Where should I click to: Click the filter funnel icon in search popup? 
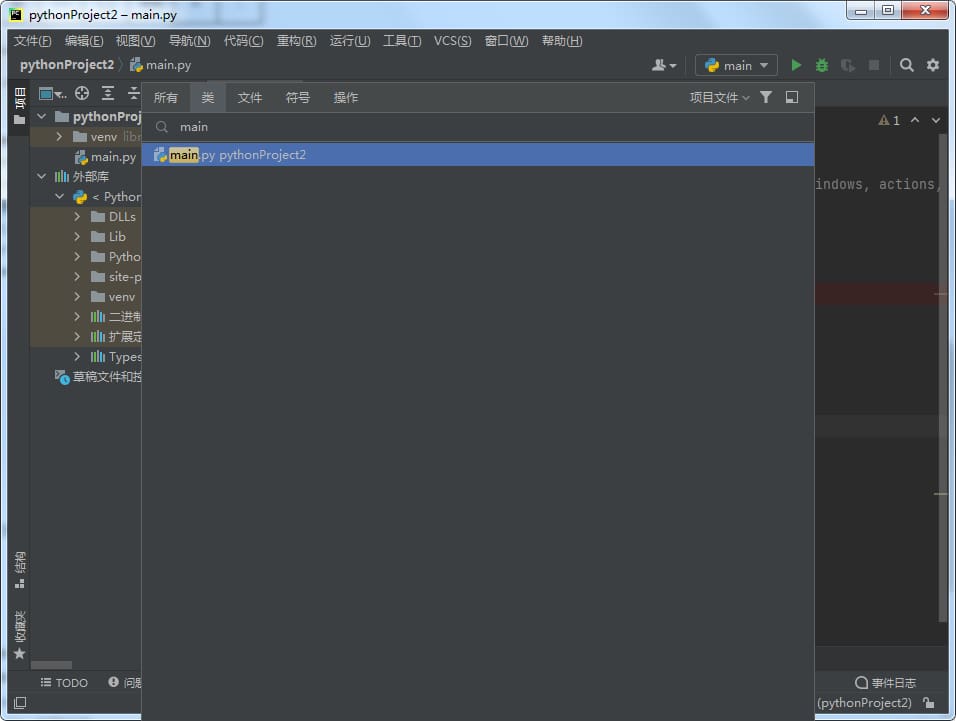(766, 97)
